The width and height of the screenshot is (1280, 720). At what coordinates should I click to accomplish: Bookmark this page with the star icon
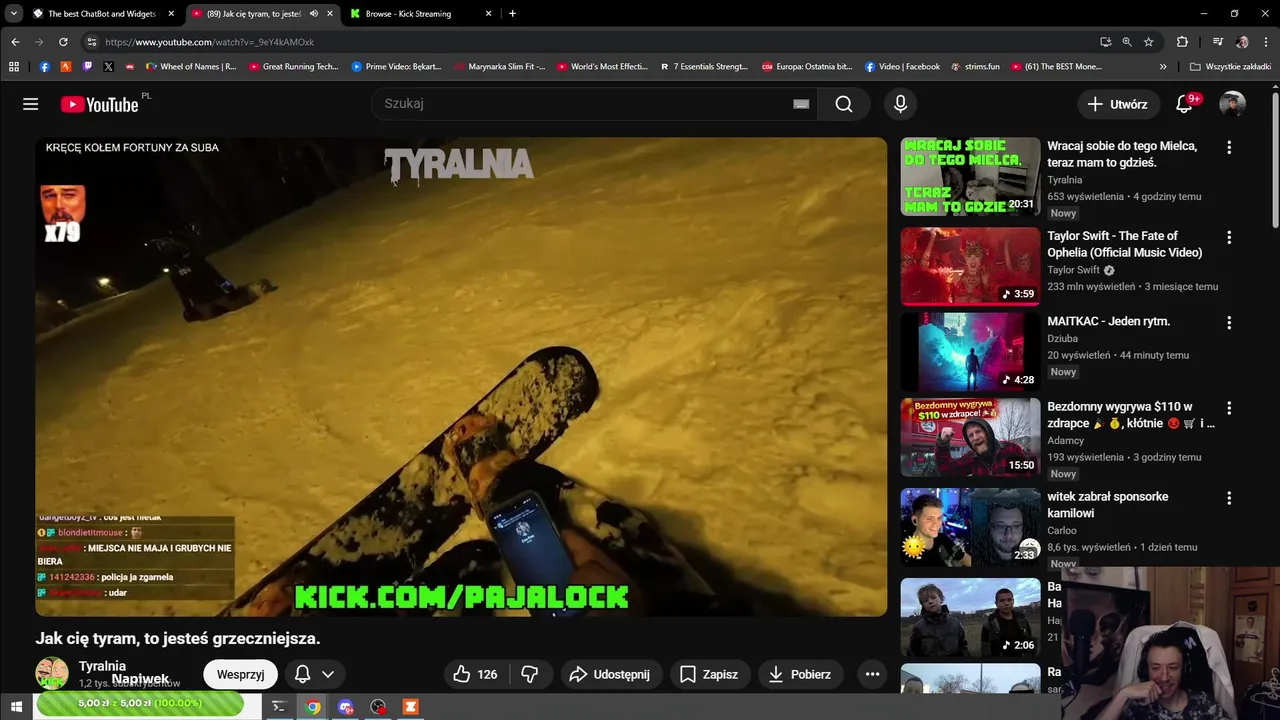coord(1149,42)
